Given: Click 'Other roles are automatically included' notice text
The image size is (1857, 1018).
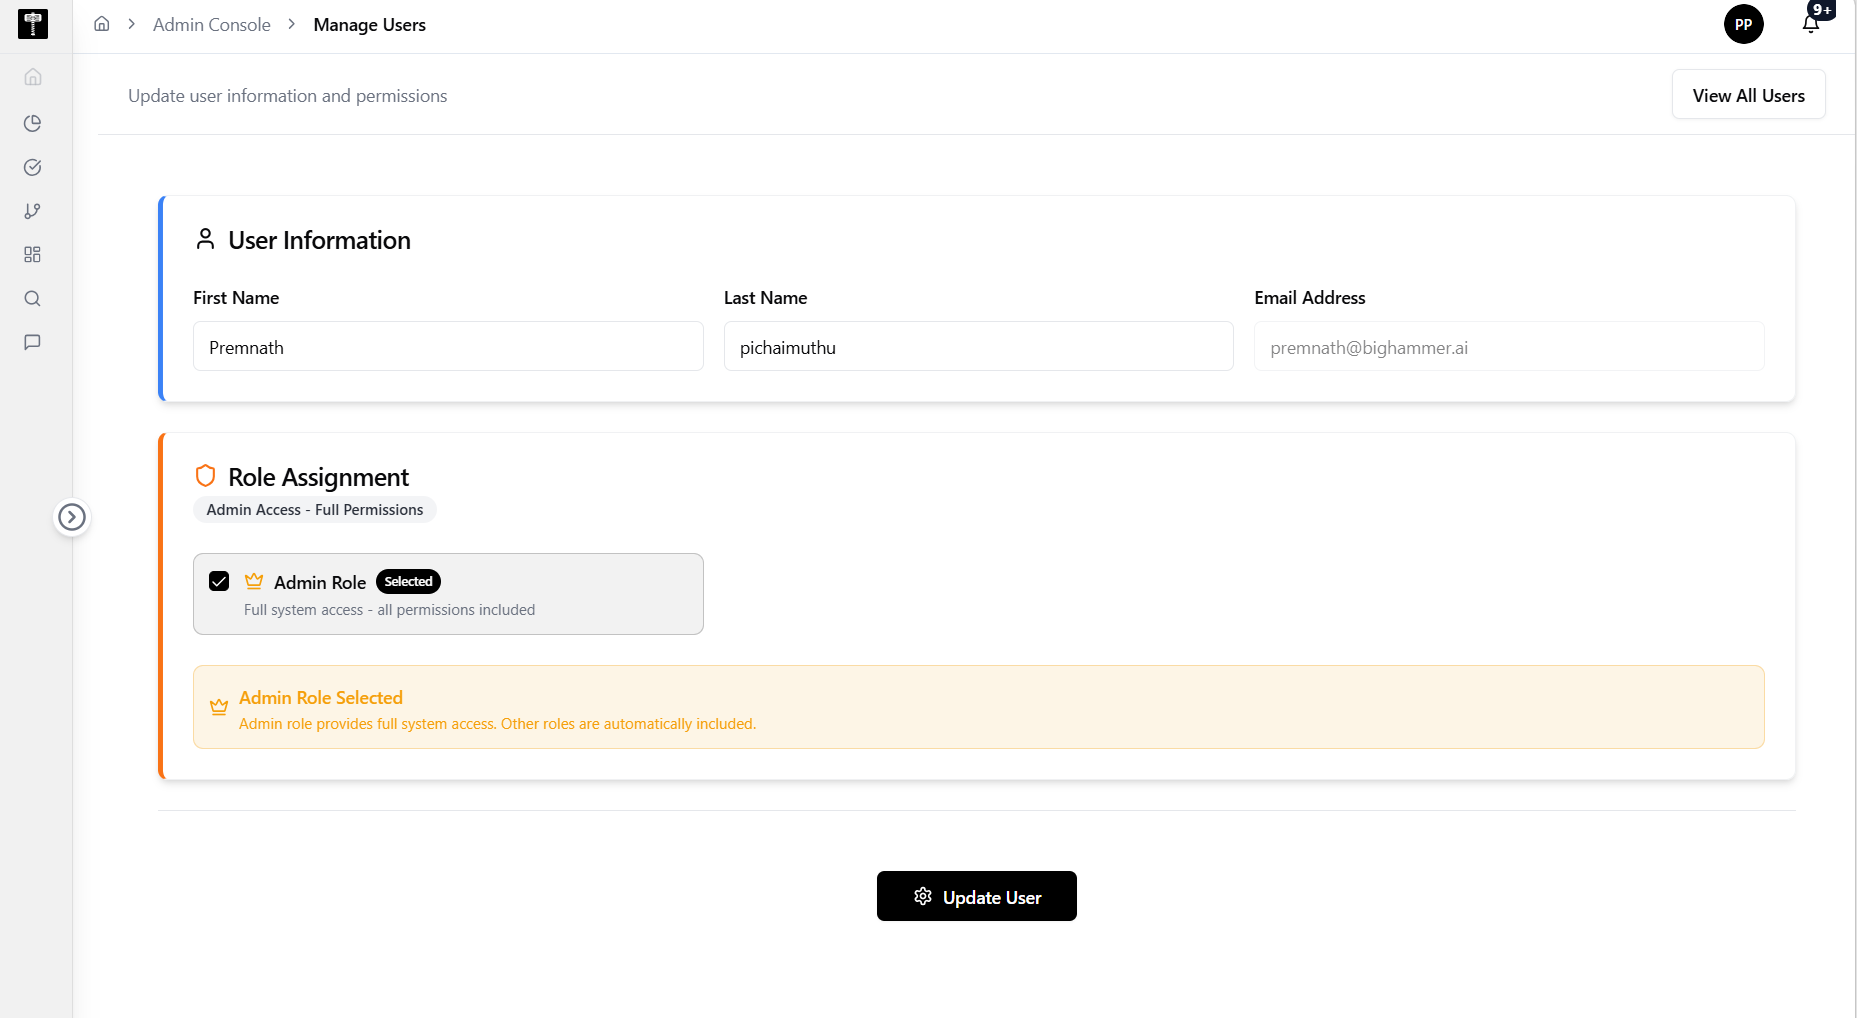Looking at the screenshot, I should point(628,724).
